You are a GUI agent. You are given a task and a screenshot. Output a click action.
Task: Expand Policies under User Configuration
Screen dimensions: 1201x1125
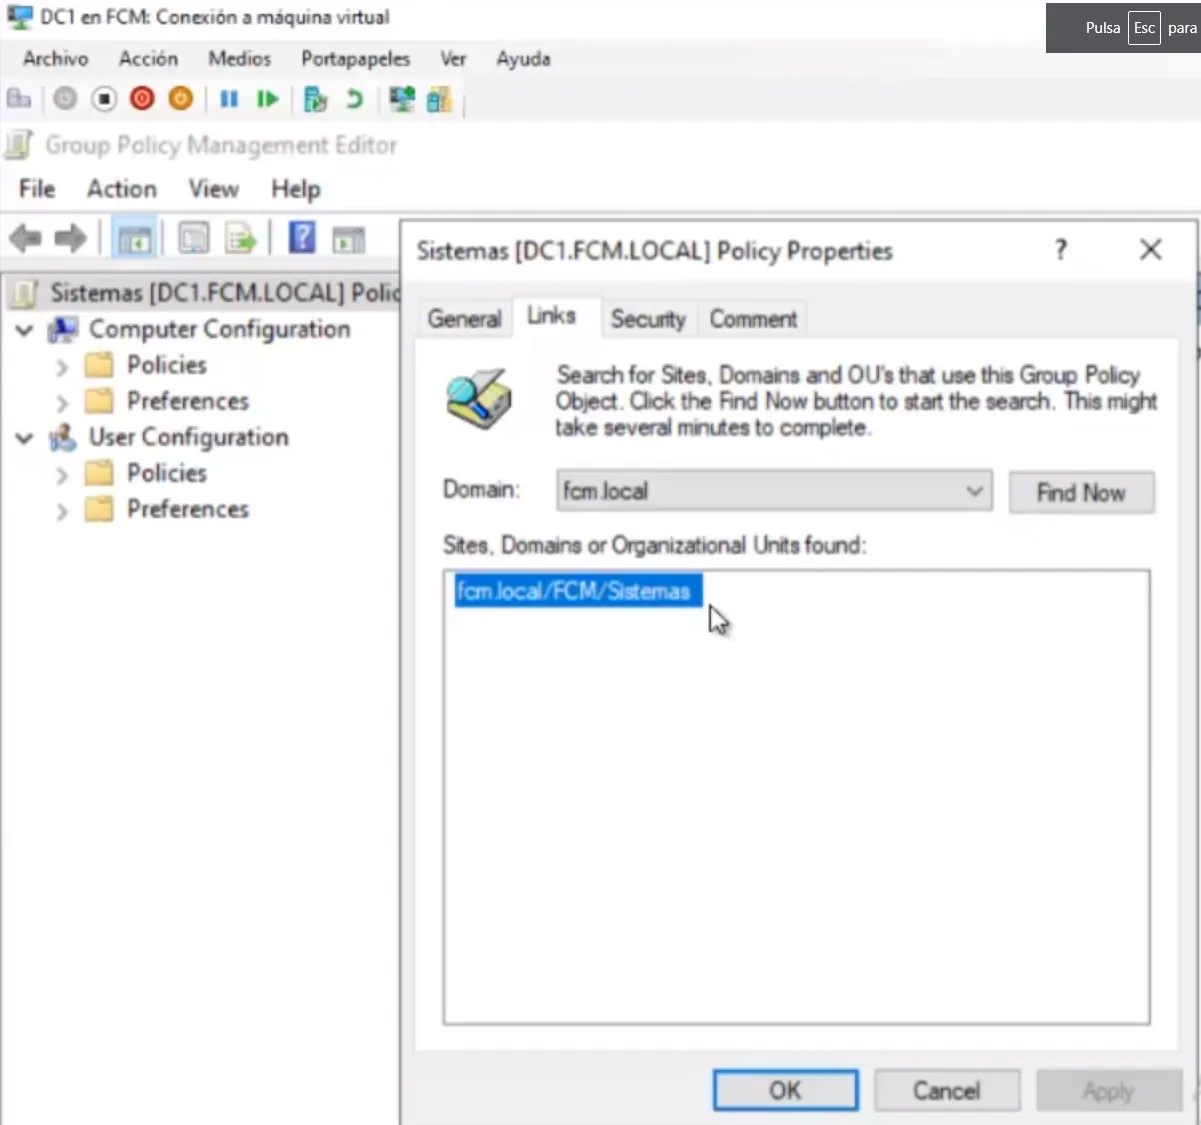point(62,474)
